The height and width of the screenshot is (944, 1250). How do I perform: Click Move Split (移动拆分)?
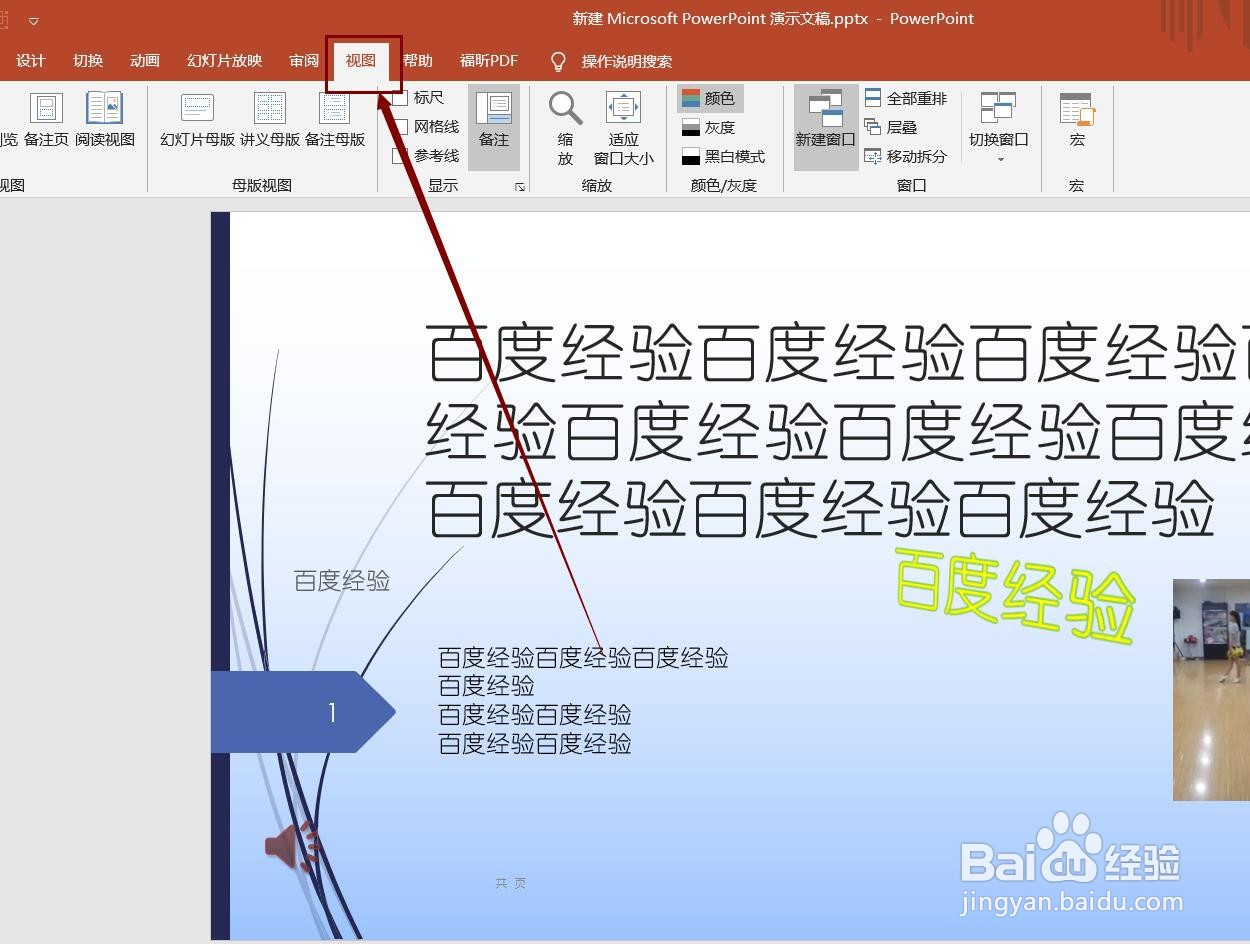(906, 156)
